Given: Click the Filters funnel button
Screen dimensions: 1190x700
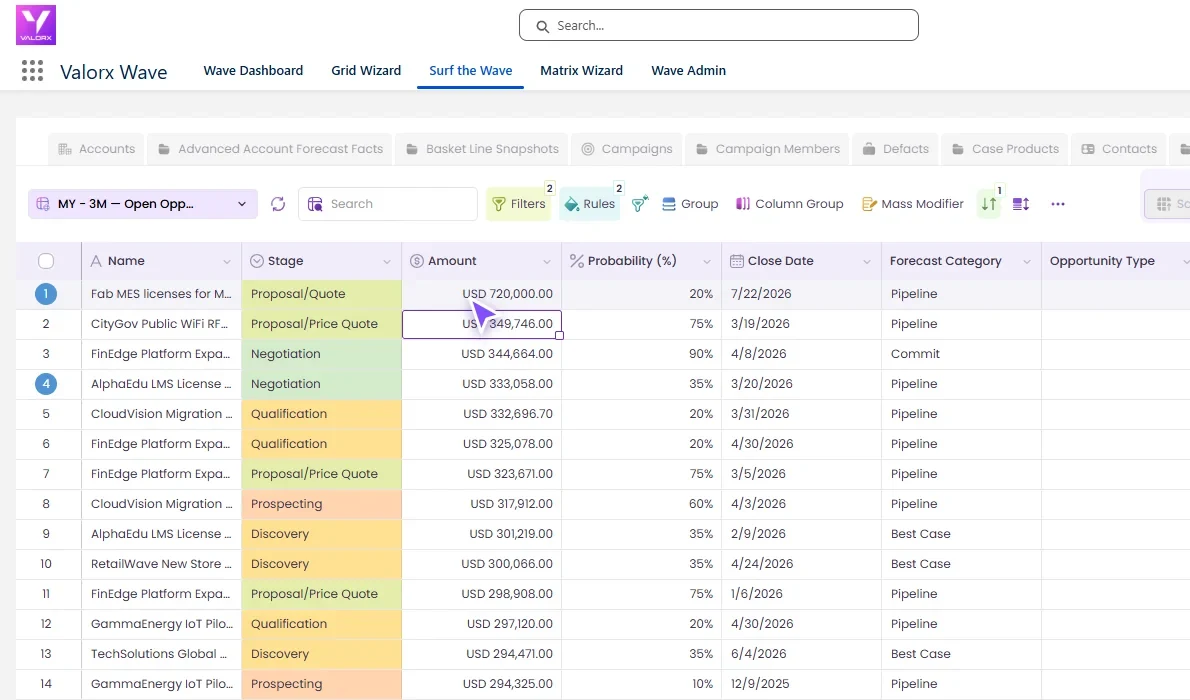Looking at the screenshot, I should (x=519, y=203).
